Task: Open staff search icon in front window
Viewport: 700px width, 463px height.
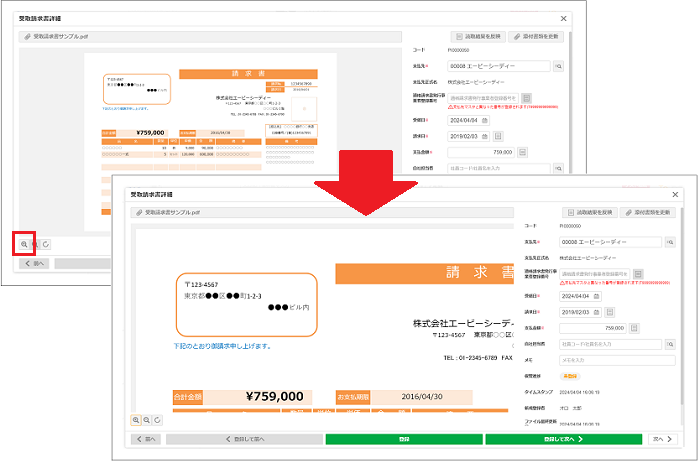Action: pyautogui.click(x=670, y=344)
